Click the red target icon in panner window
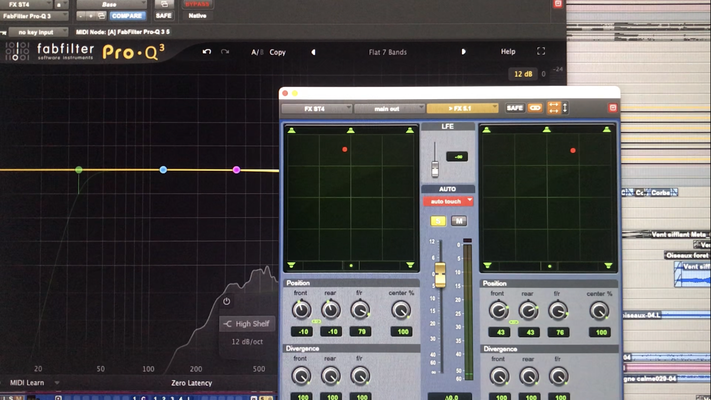711x400 pixels. click(x=613, y=108)
